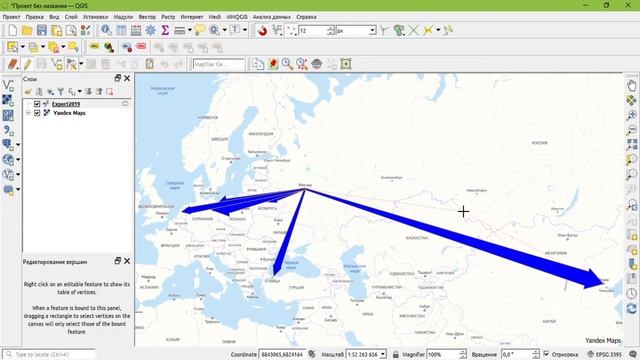Toggle mouse coordinate display icon in status bar
Viewport: 640px width, 360px height.
pos(311,354)
